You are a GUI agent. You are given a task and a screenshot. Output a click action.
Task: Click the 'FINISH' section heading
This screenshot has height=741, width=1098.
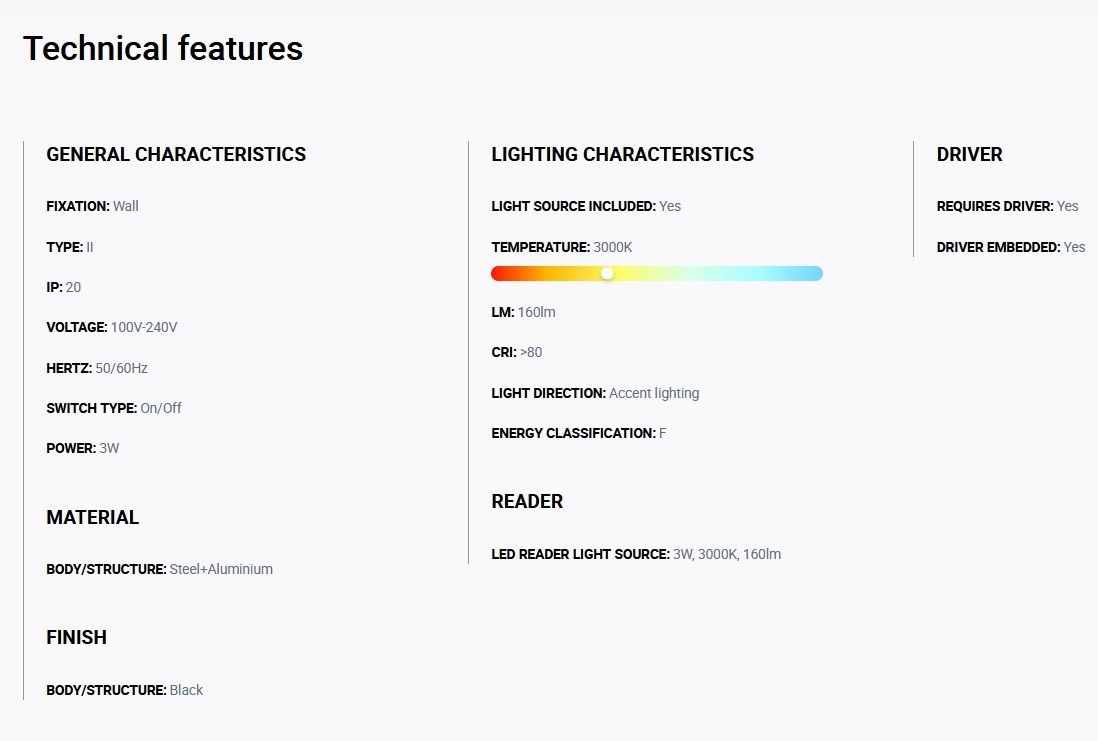76,637
